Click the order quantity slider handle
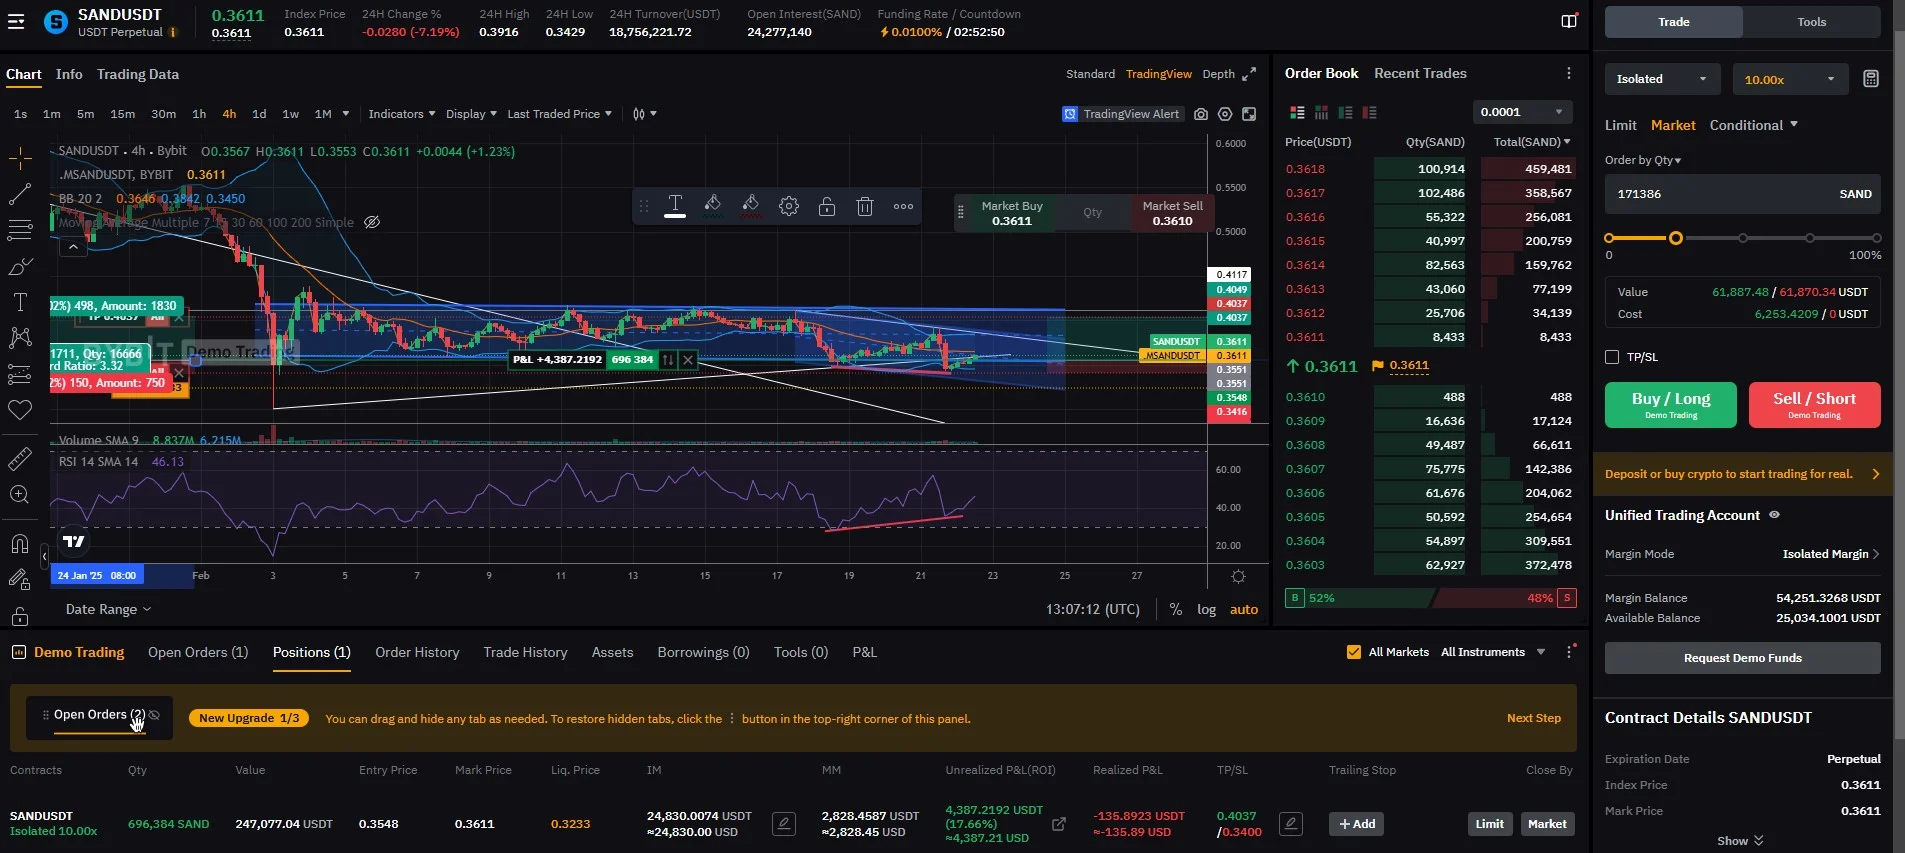The image size is (1905, 853). [x=1676, y=238]
